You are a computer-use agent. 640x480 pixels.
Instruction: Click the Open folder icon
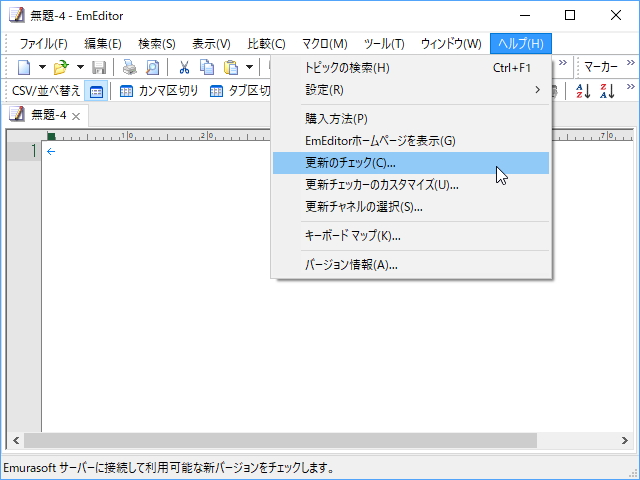(x=61, y=67)
